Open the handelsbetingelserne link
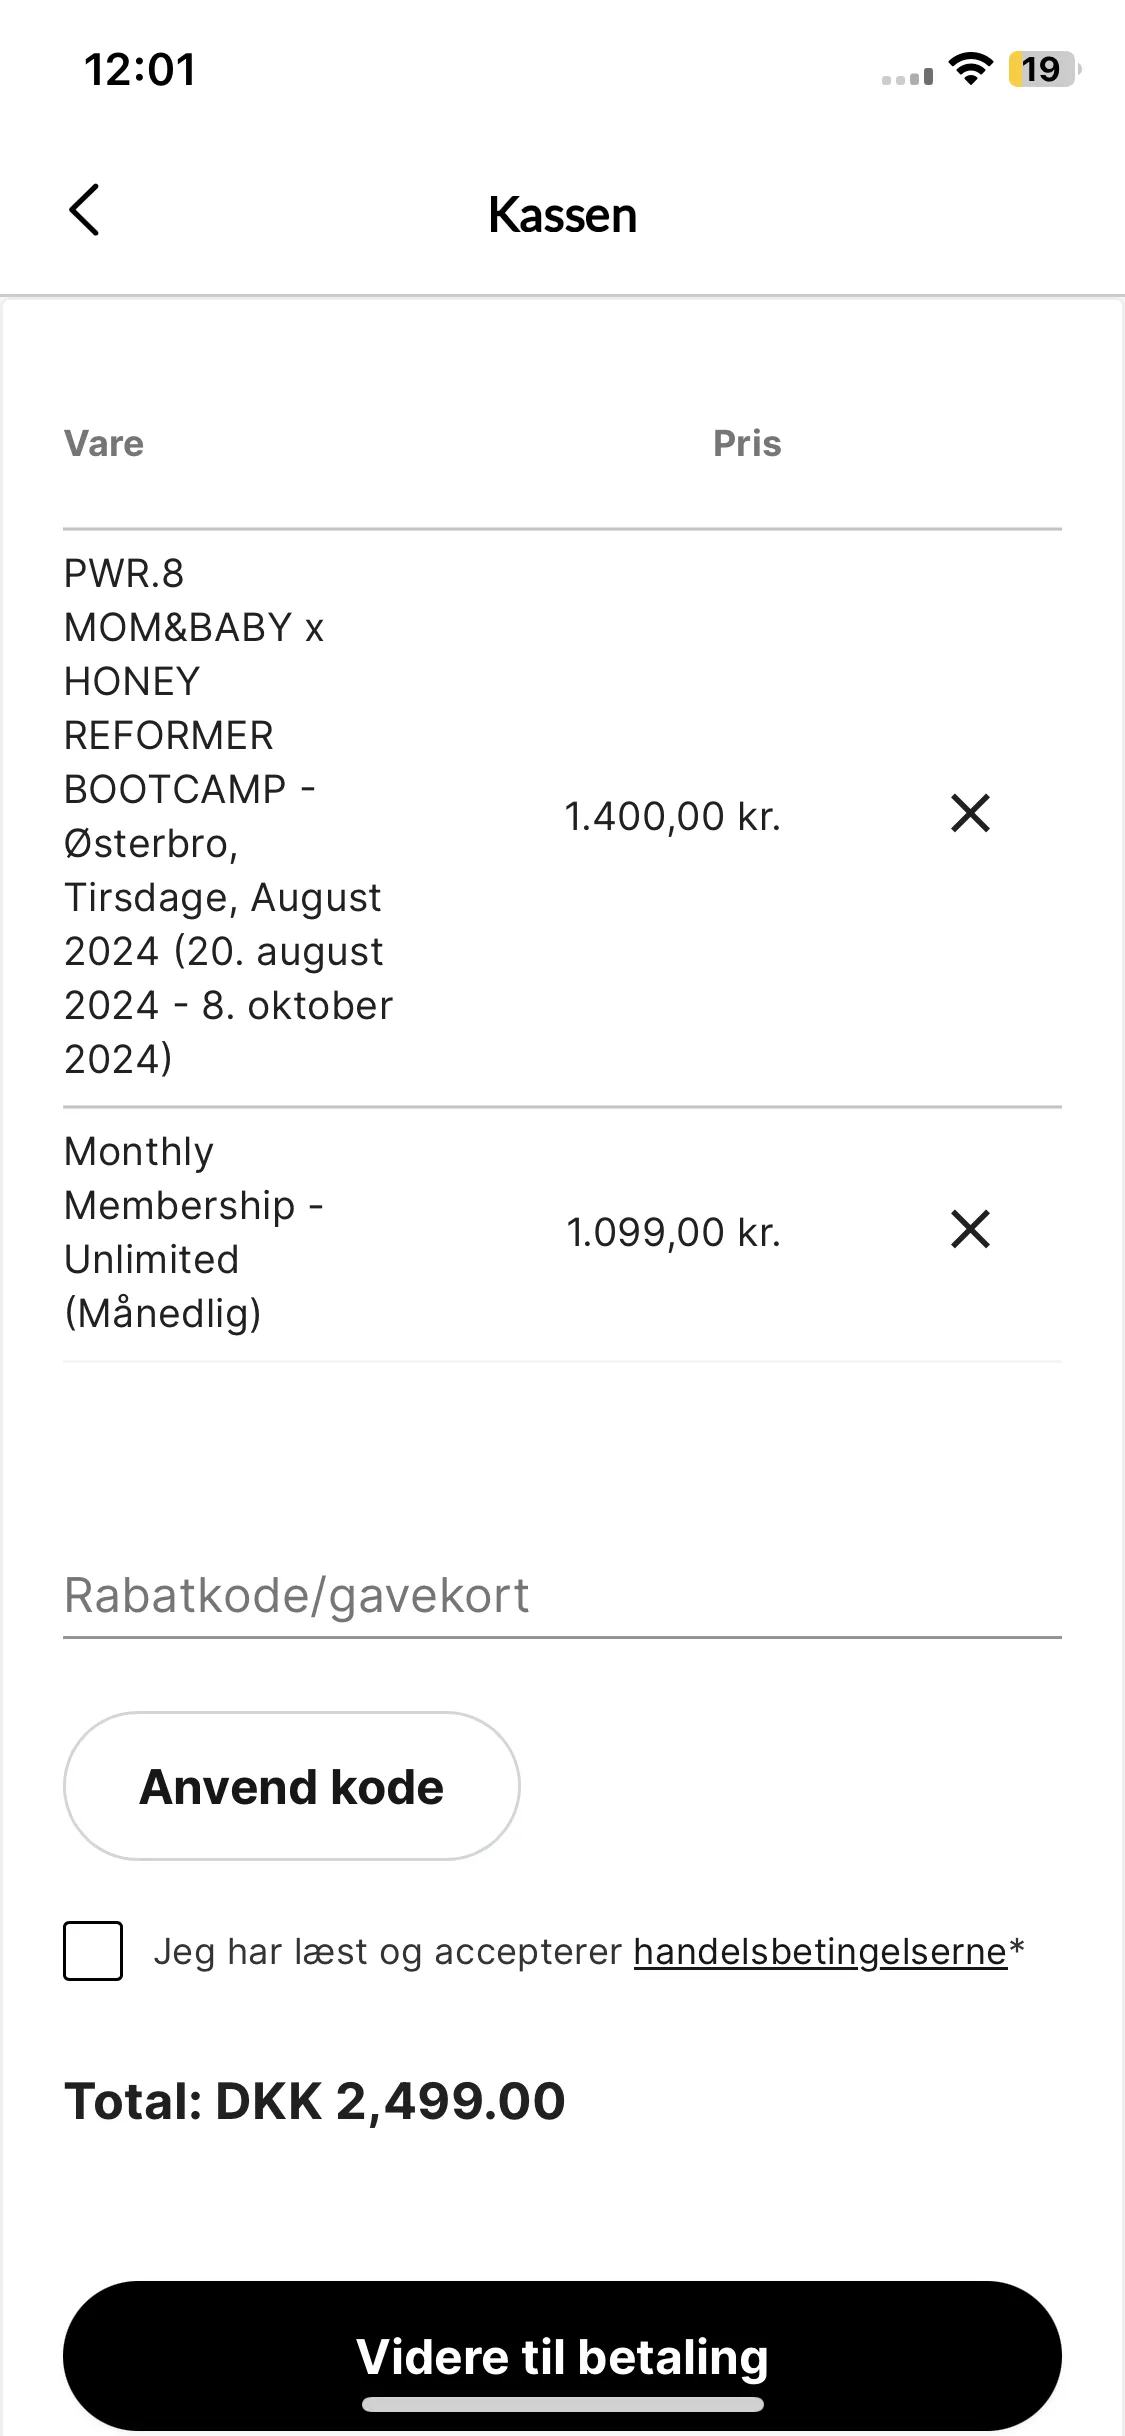 pyautogui.click(x=820, y=1951)
